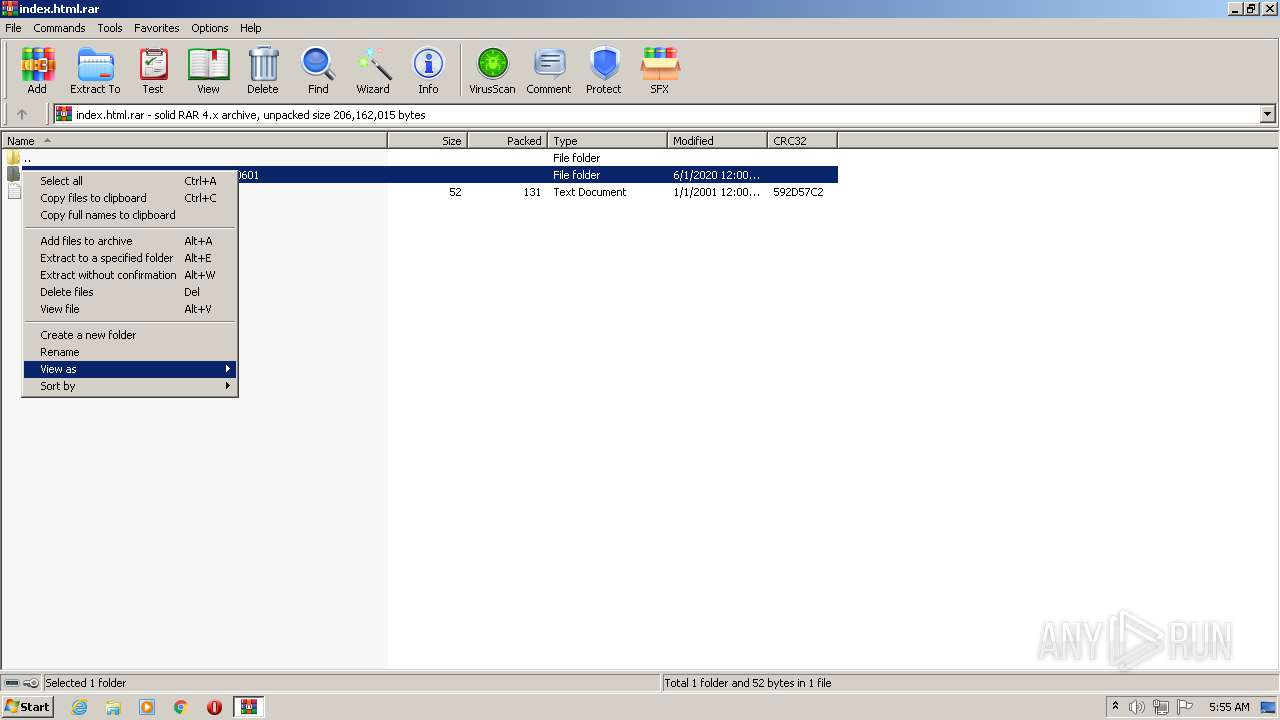Show archive Info icon
Viewport: 1280px width, 720px height.
pos(428,71)
